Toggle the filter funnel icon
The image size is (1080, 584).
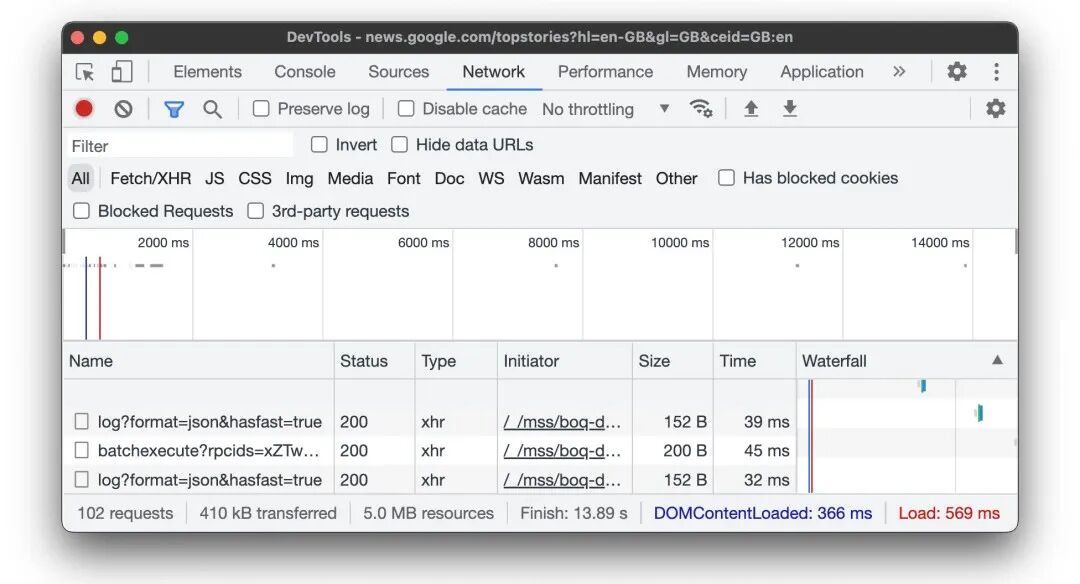click(174, 109)
